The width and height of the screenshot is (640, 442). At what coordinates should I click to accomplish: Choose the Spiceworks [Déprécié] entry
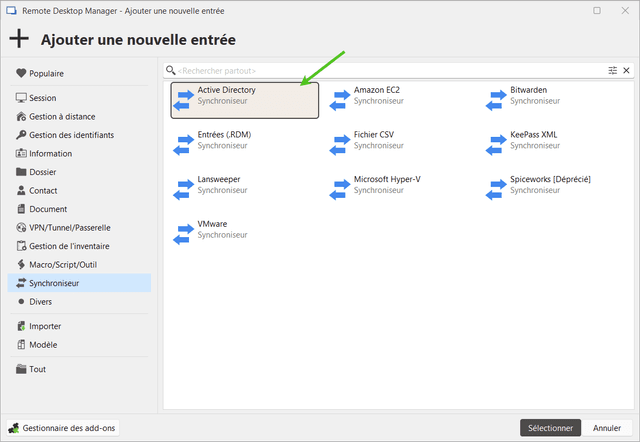pos(549,184)
